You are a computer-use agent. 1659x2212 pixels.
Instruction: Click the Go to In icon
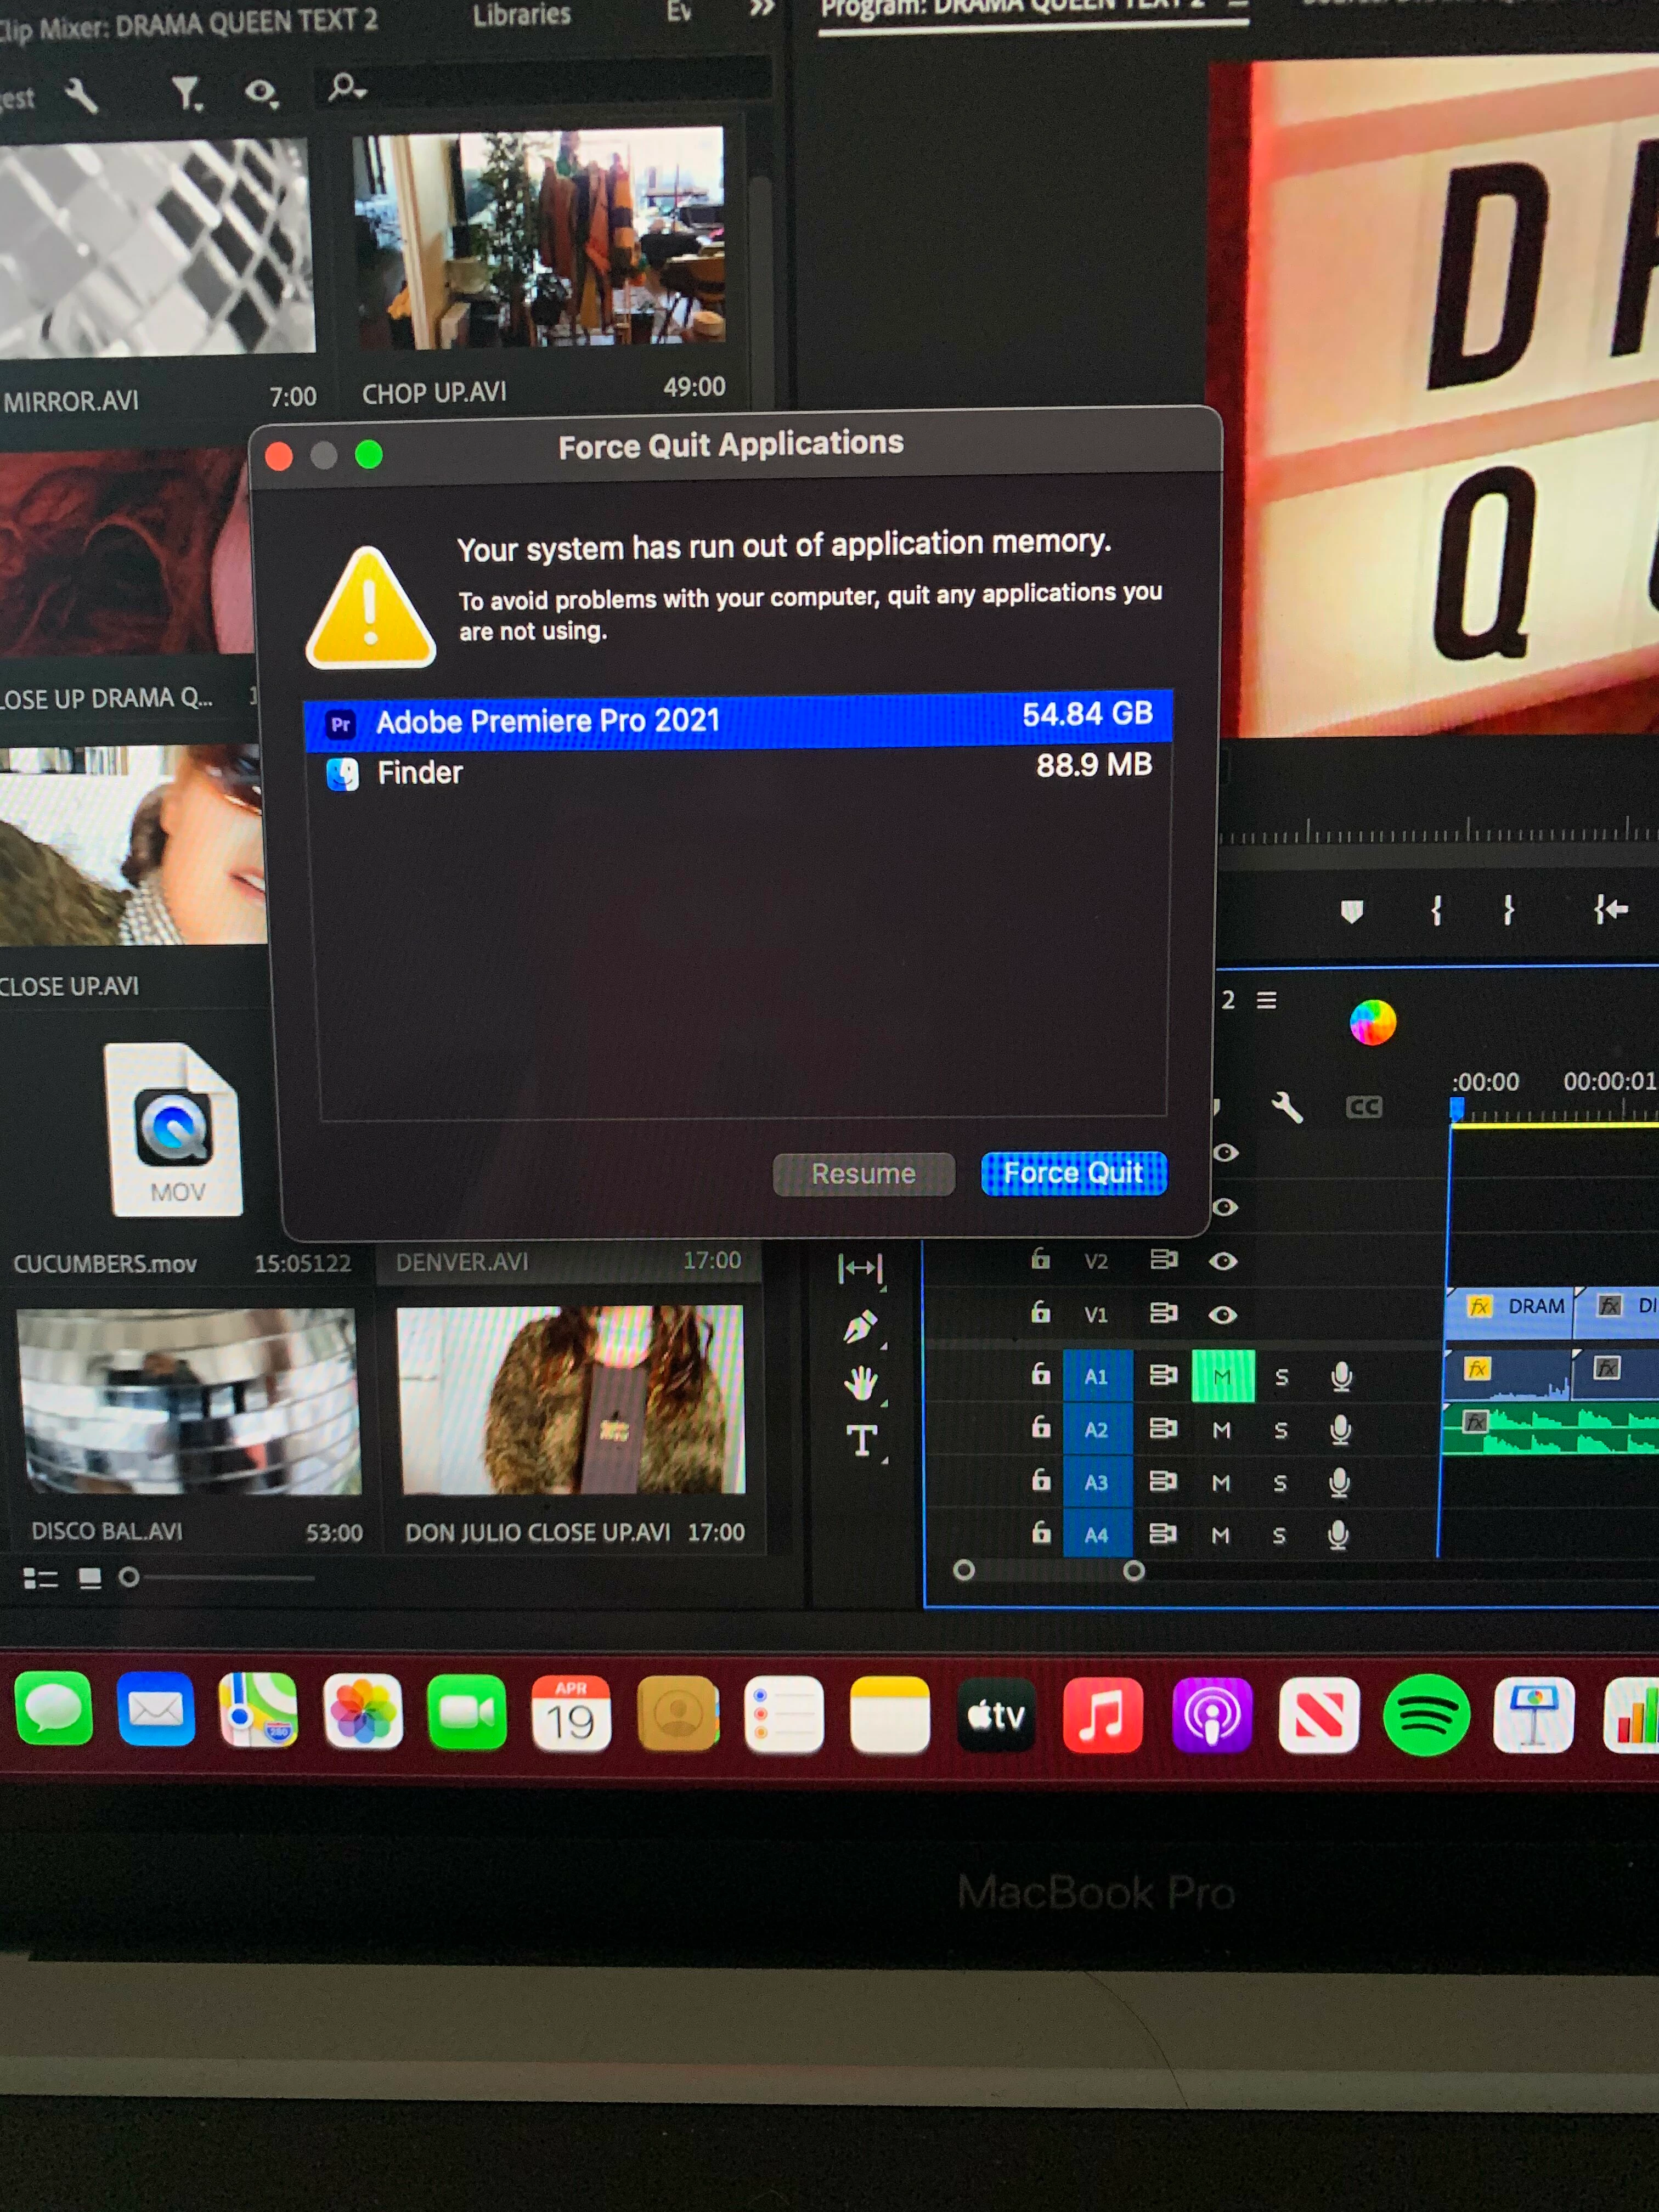(1610, 909)
